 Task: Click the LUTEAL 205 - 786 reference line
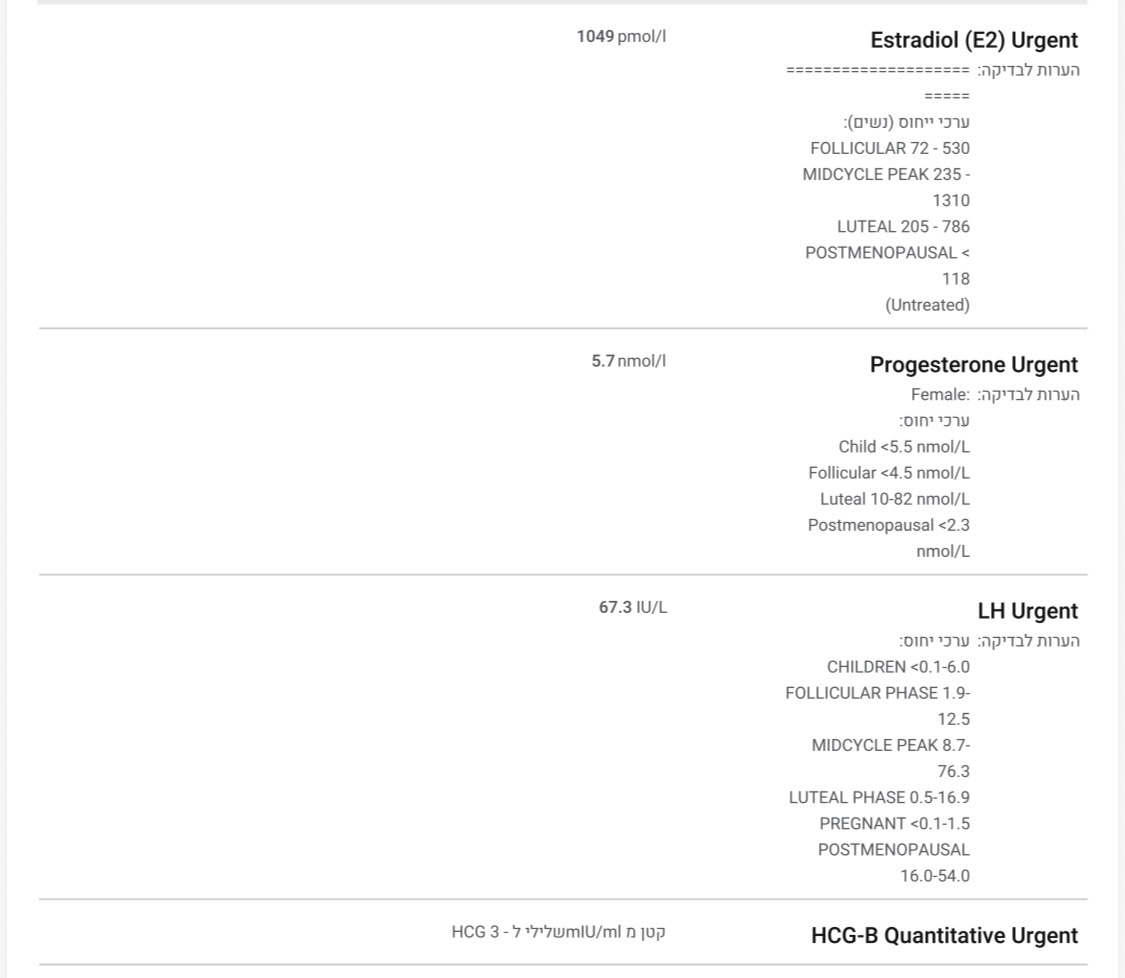(903, 226)
